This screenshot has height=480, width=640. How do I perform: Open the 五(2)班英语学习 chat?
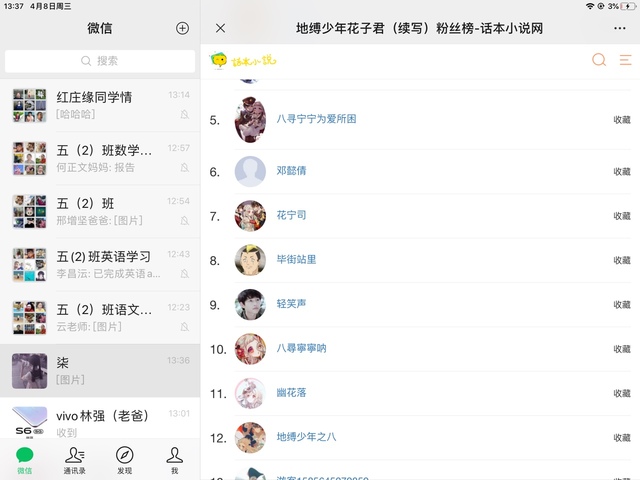click(x=100, y=264)
